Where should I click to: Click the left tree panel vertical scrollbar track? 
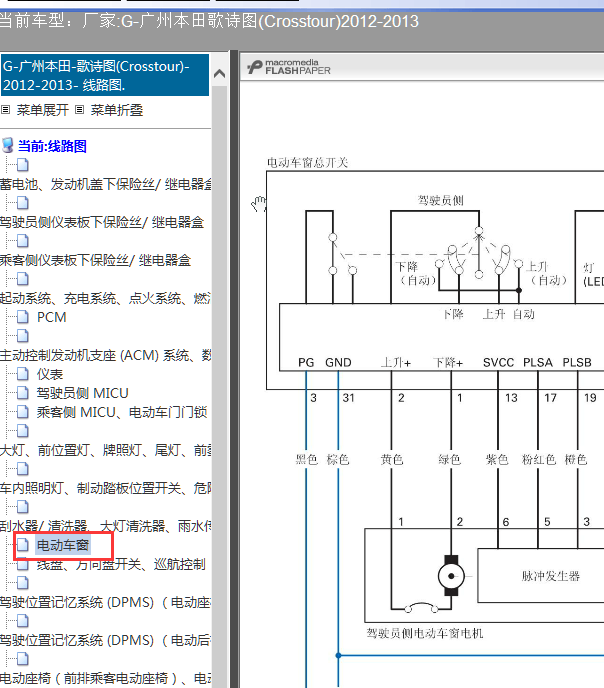click(219, 386)
